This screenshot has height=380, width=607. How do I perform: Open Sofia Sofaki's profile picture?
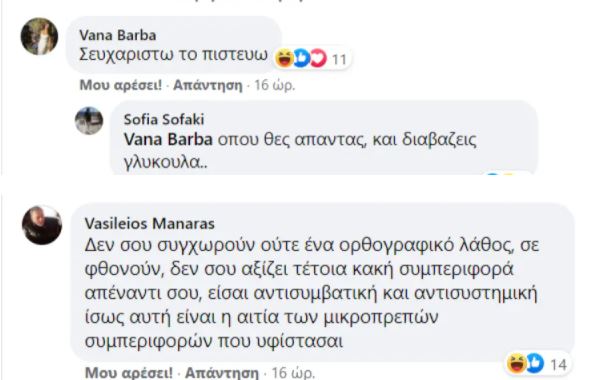tap(89, 121)
